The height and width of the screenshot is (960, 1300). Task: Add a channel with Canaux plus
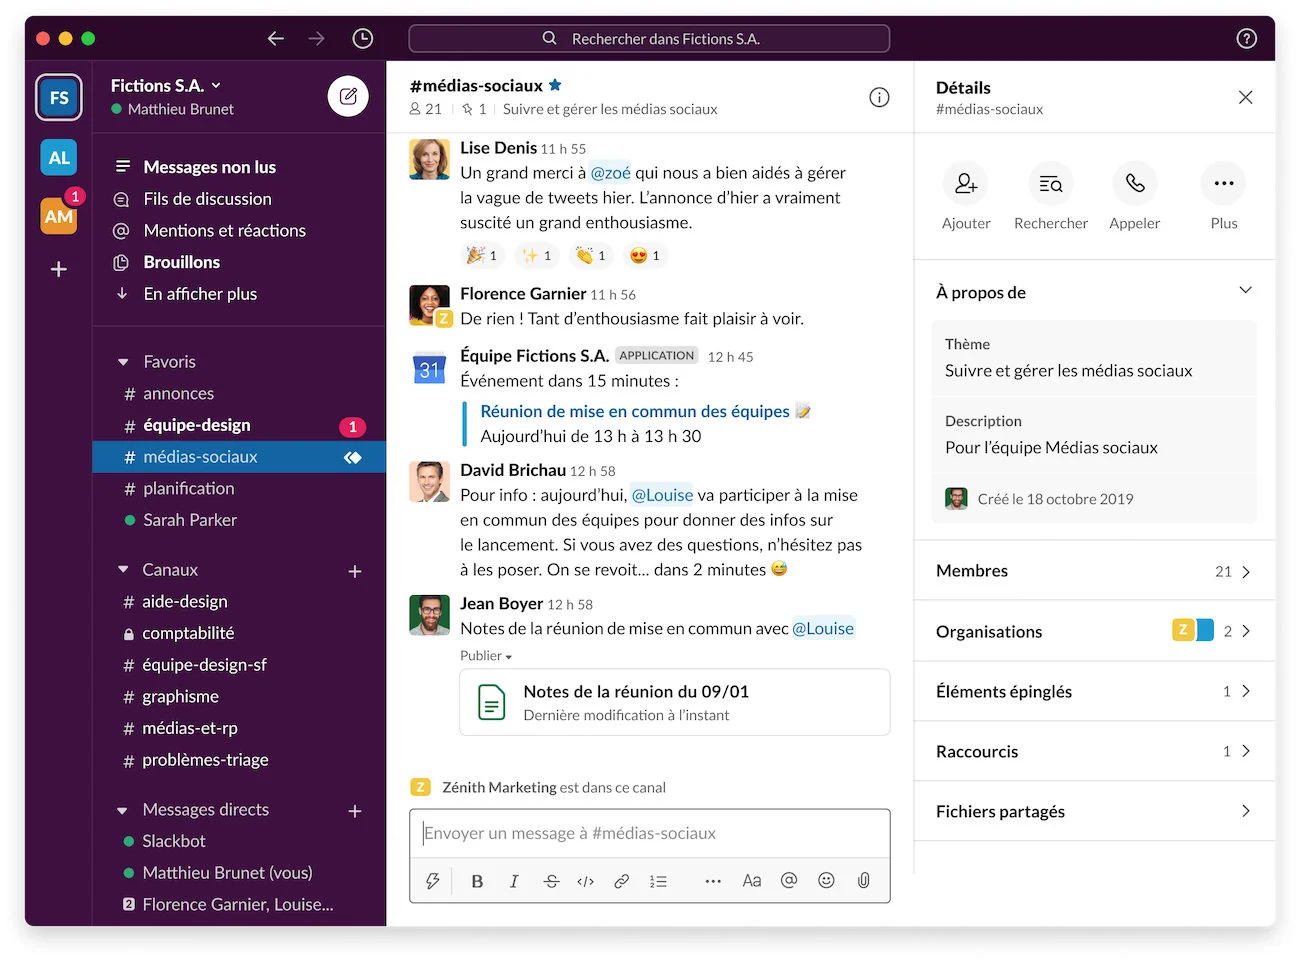point(355,571)
